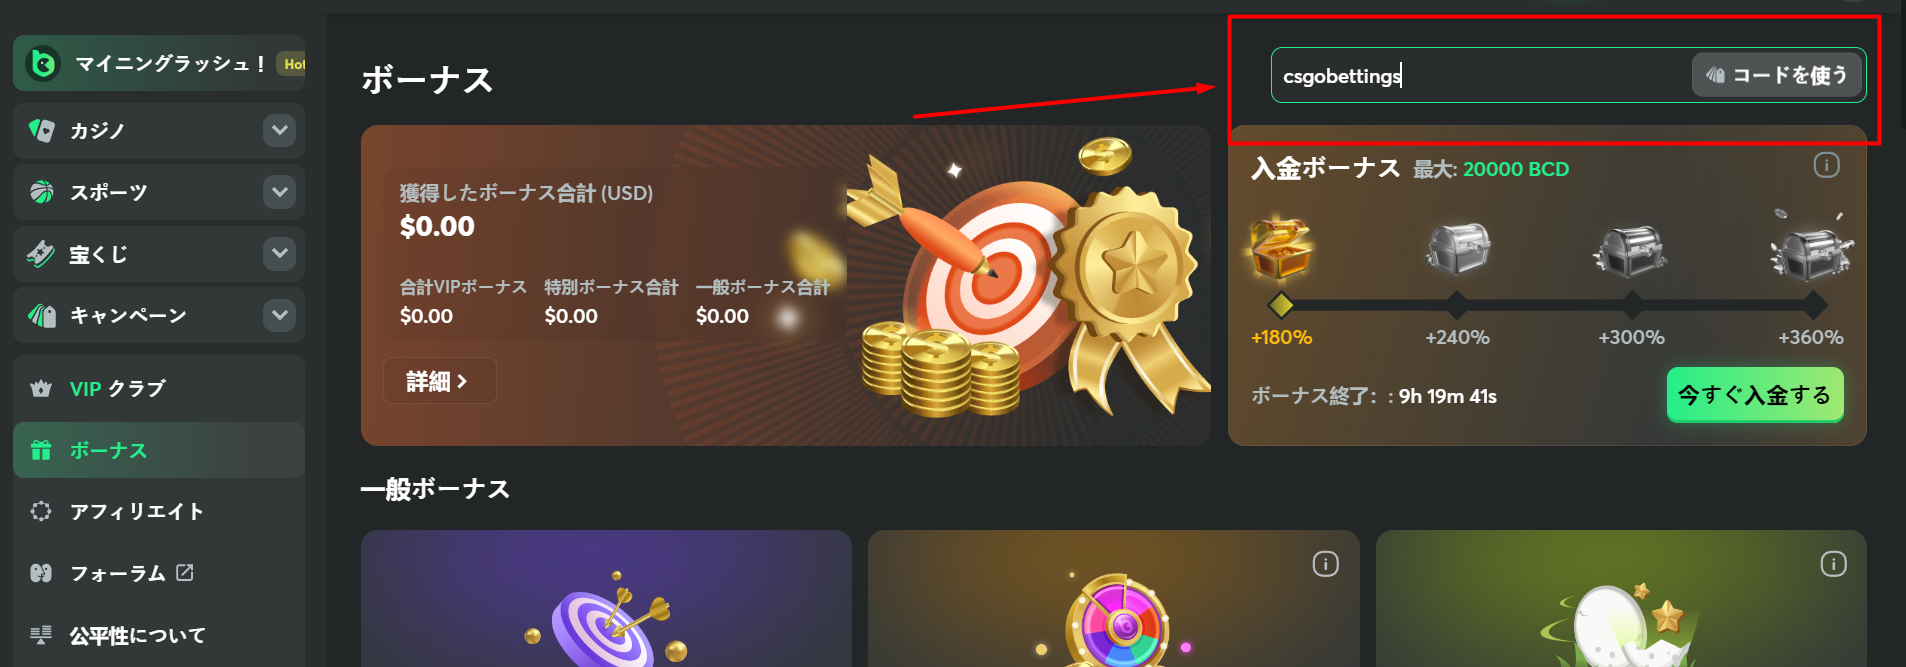The width and height of the screenshot is (1906, 667).
Task: Go to 公平性について page
Action: [x=159, y=635]
